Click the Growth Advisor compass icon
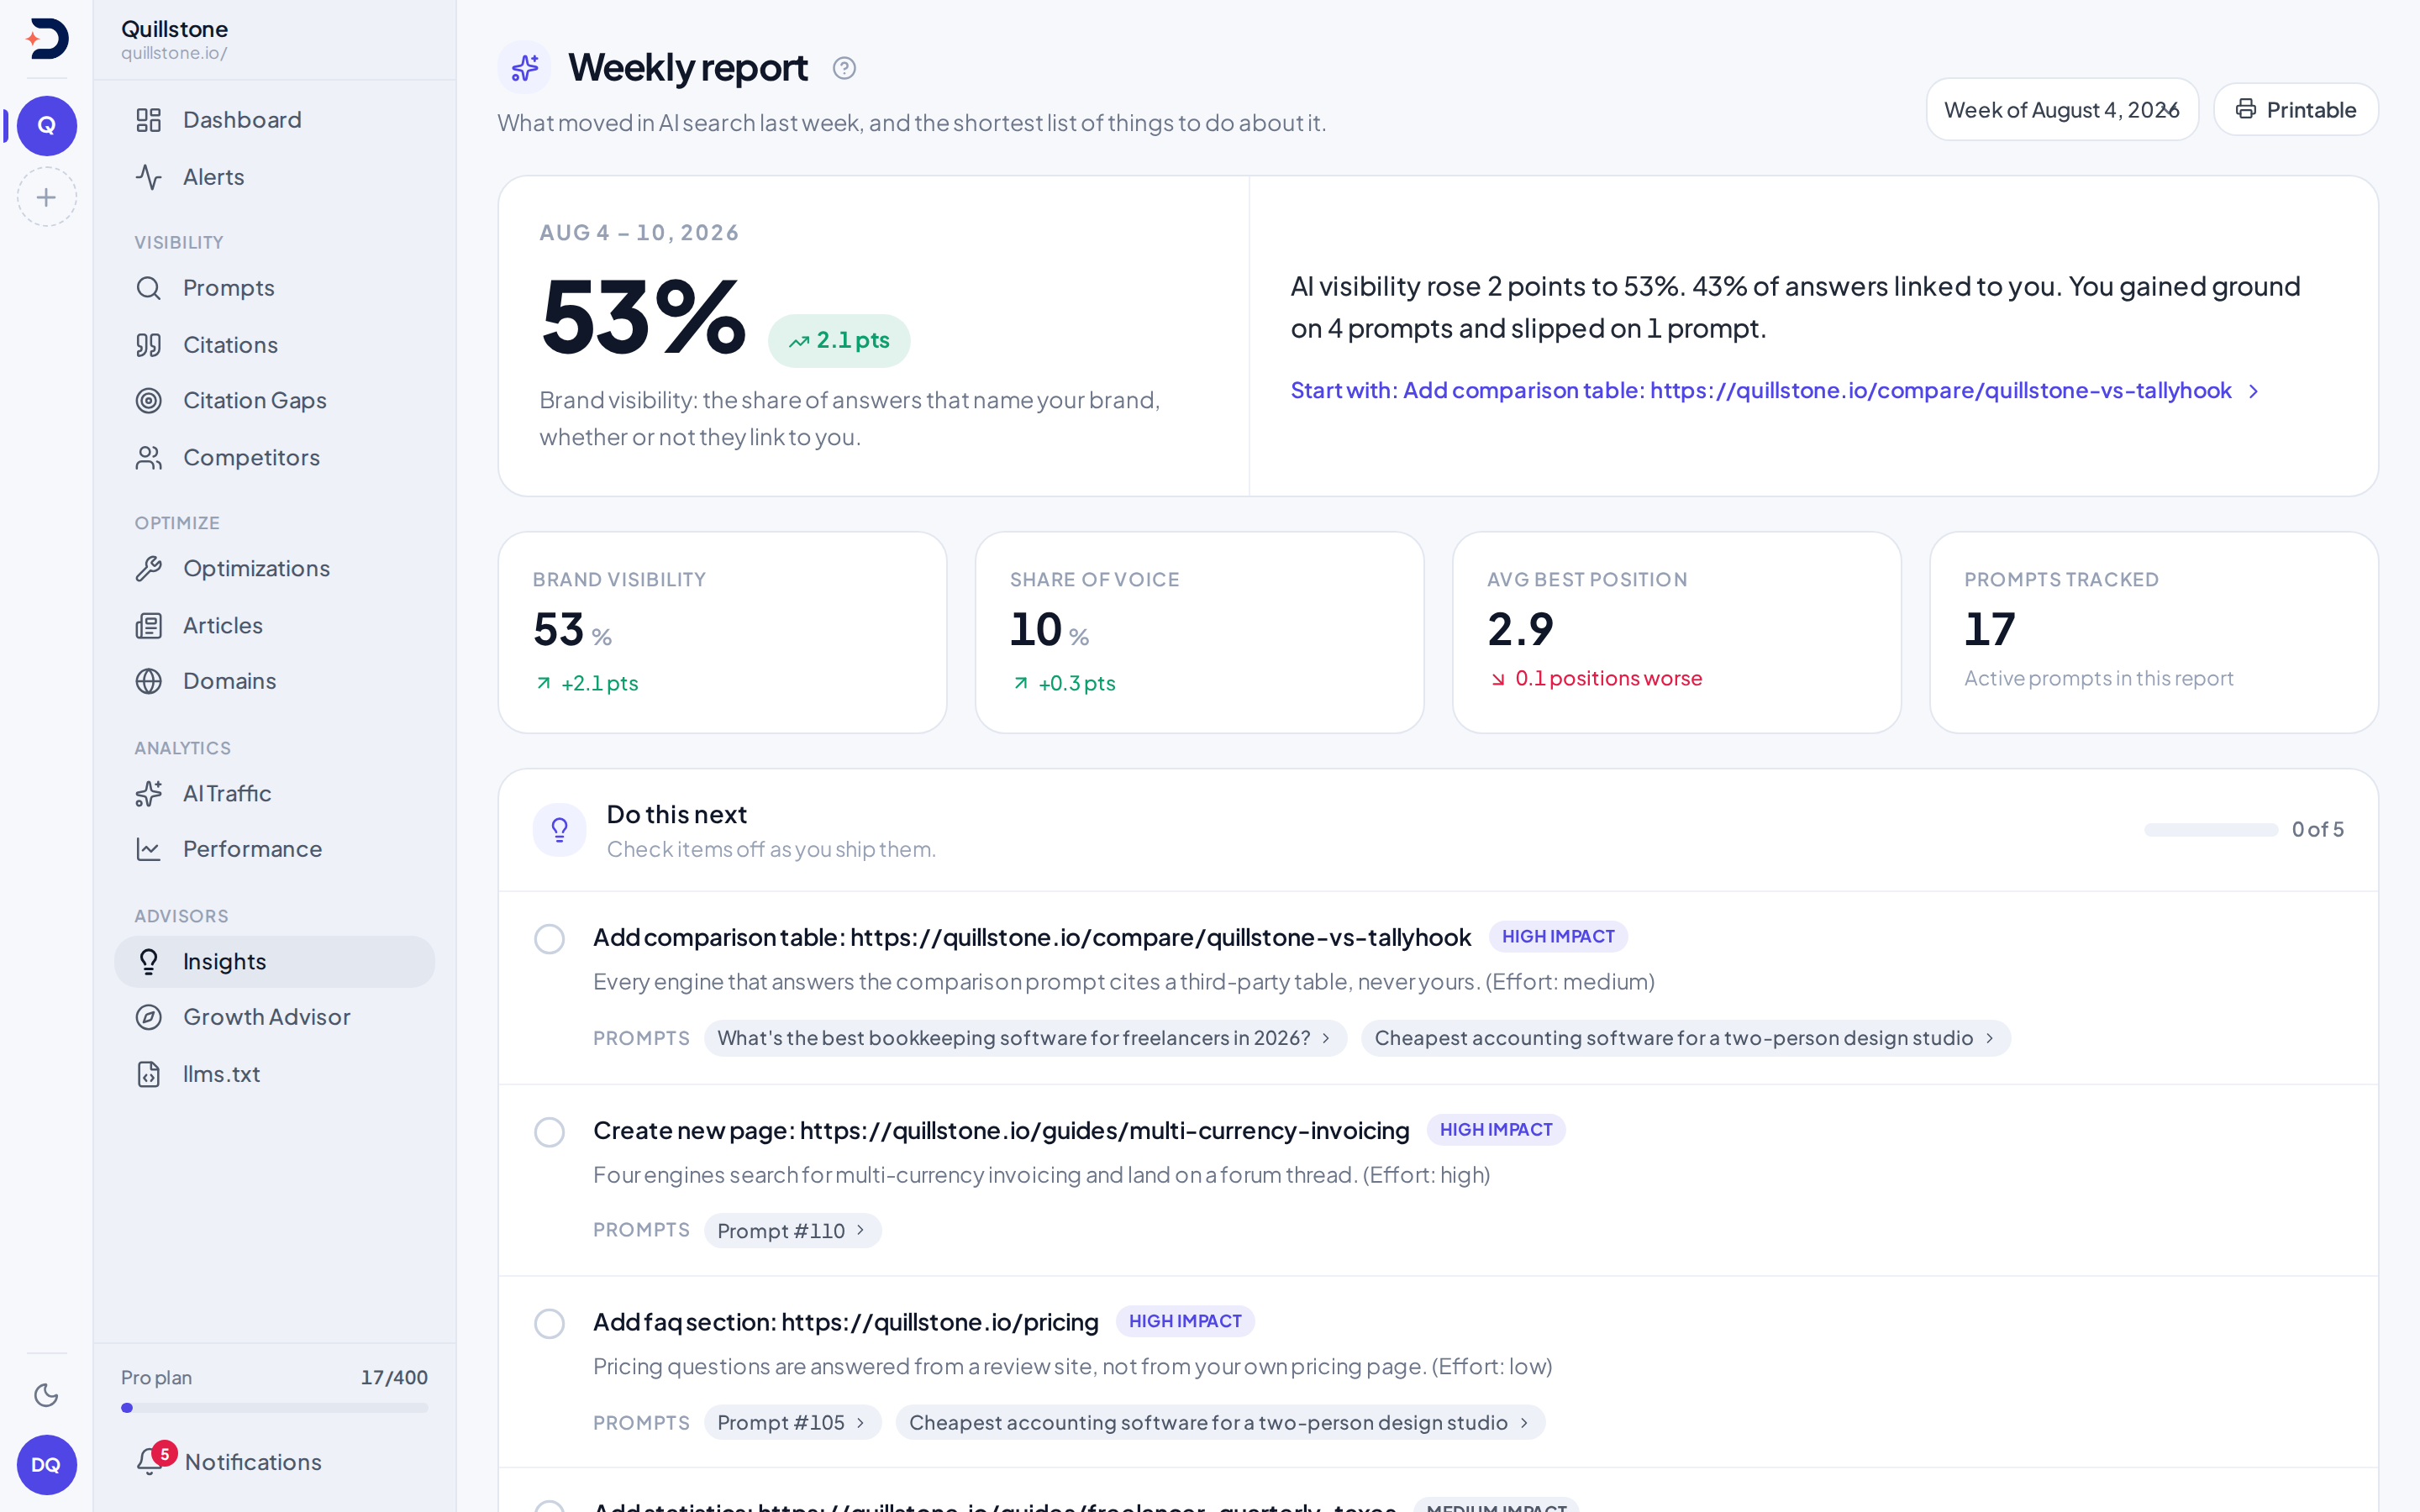 149,1017
